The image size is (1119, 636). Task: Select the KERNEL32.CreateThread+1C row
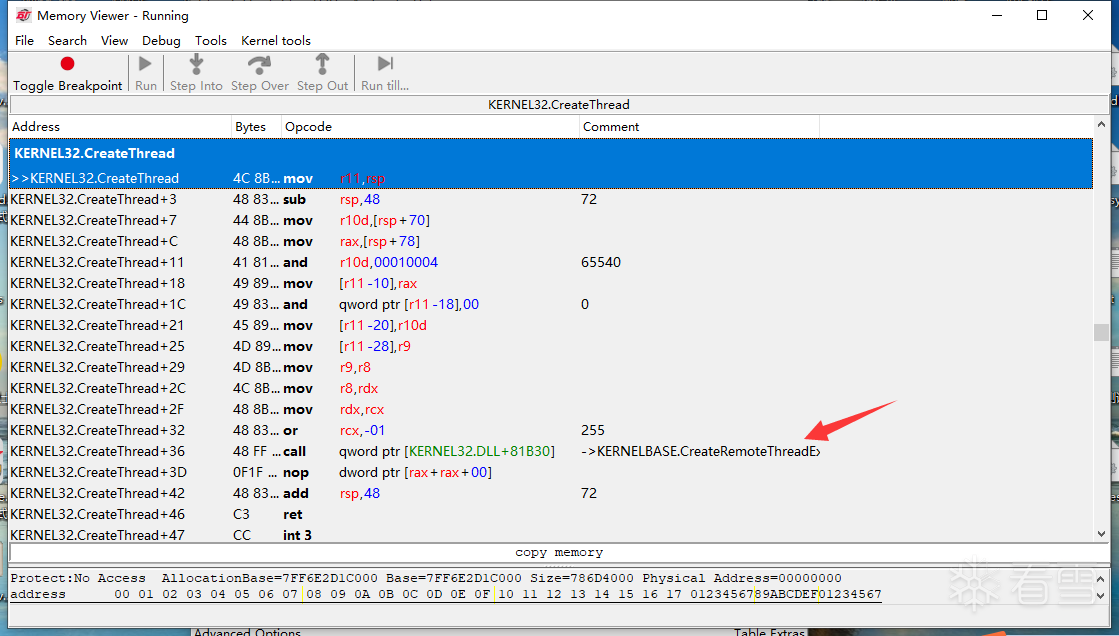point(551,304)
